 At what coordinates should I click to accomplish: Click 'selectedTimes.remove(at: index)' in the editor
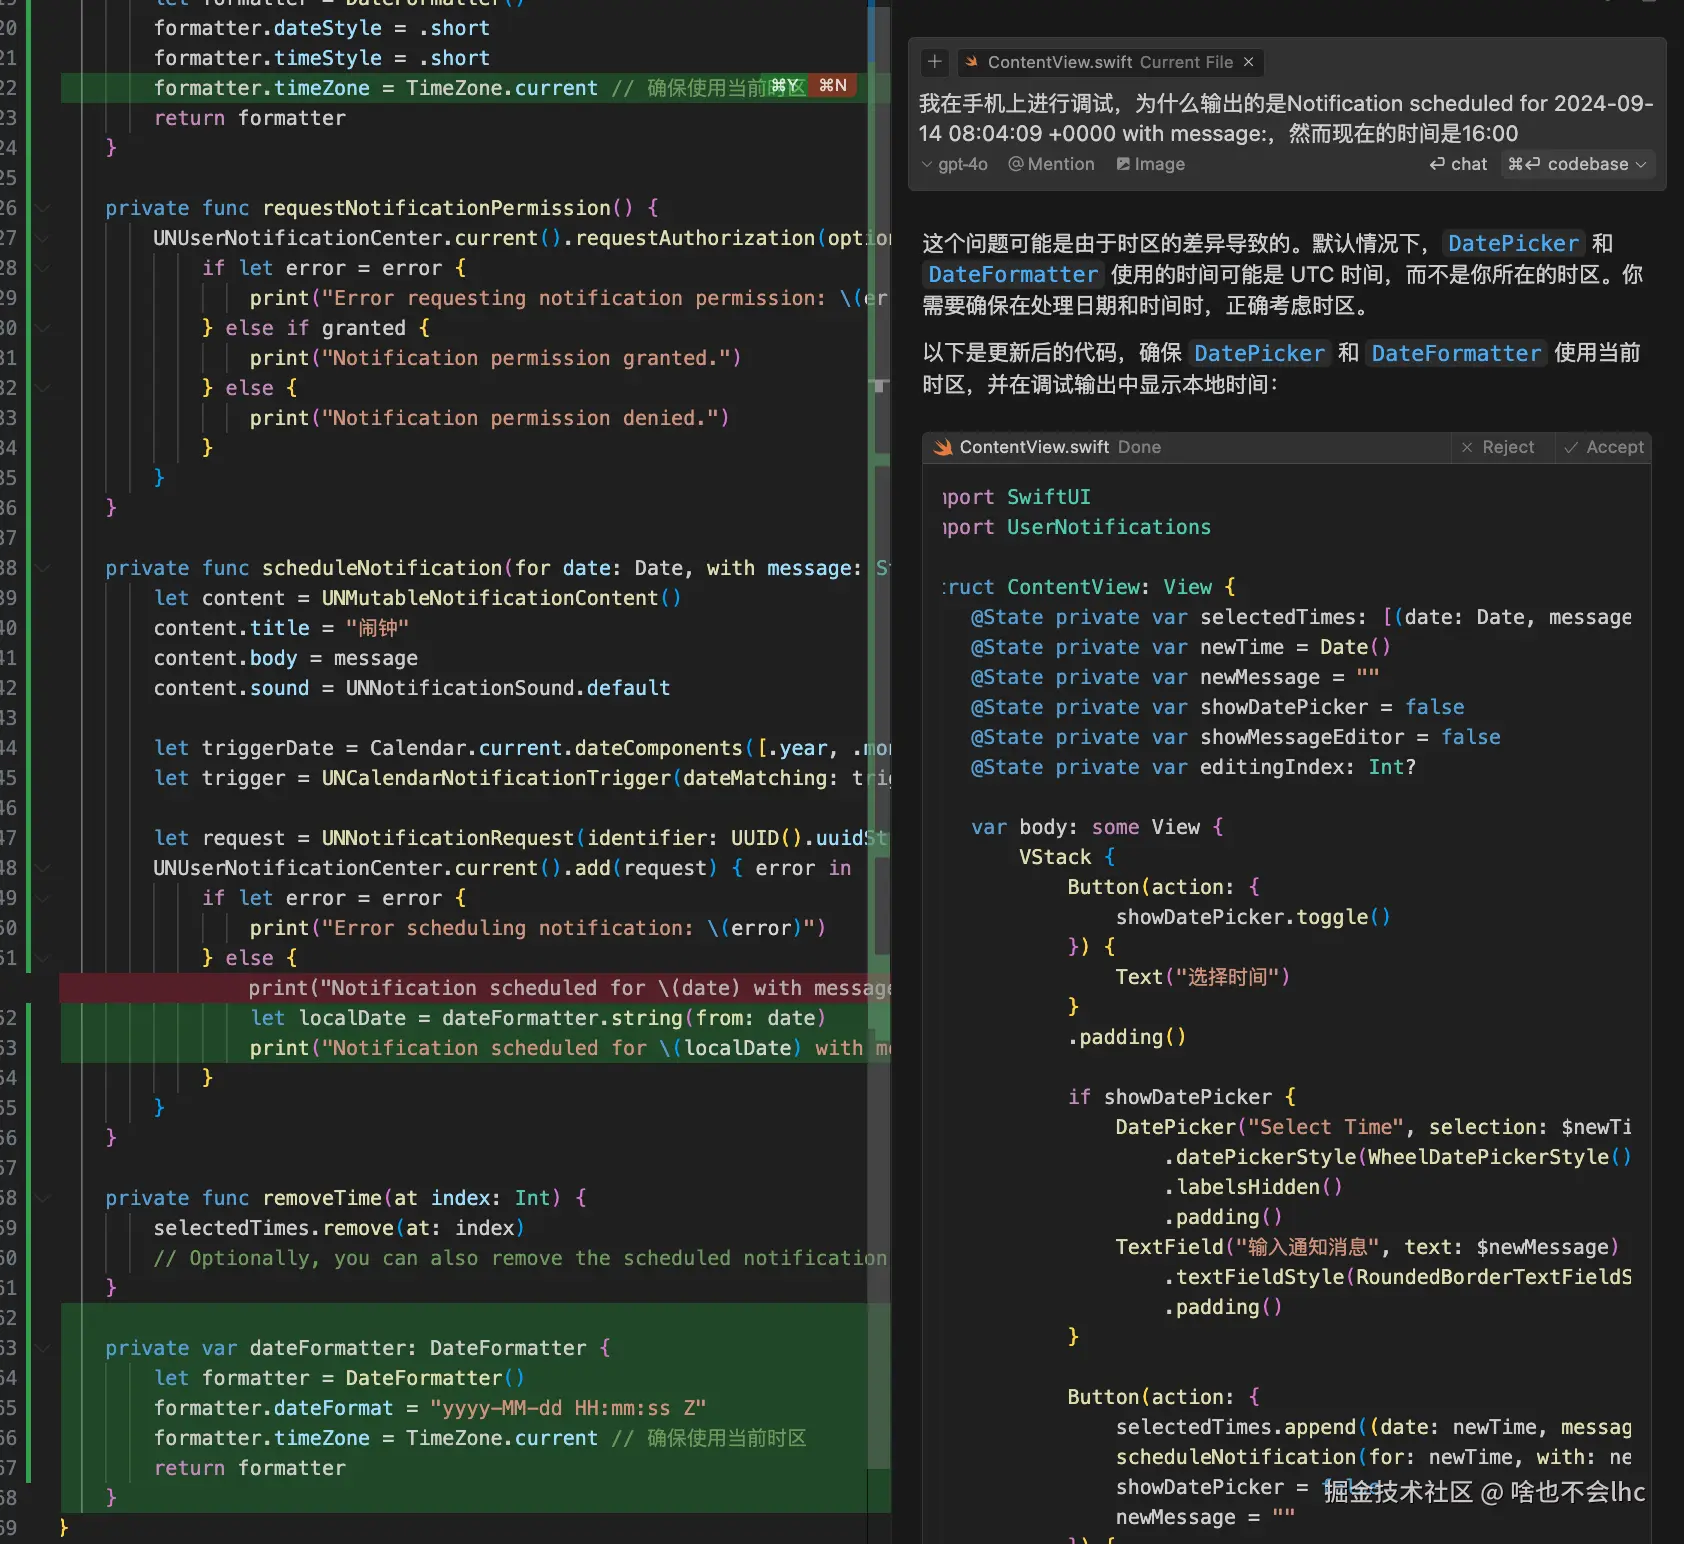339,1228
